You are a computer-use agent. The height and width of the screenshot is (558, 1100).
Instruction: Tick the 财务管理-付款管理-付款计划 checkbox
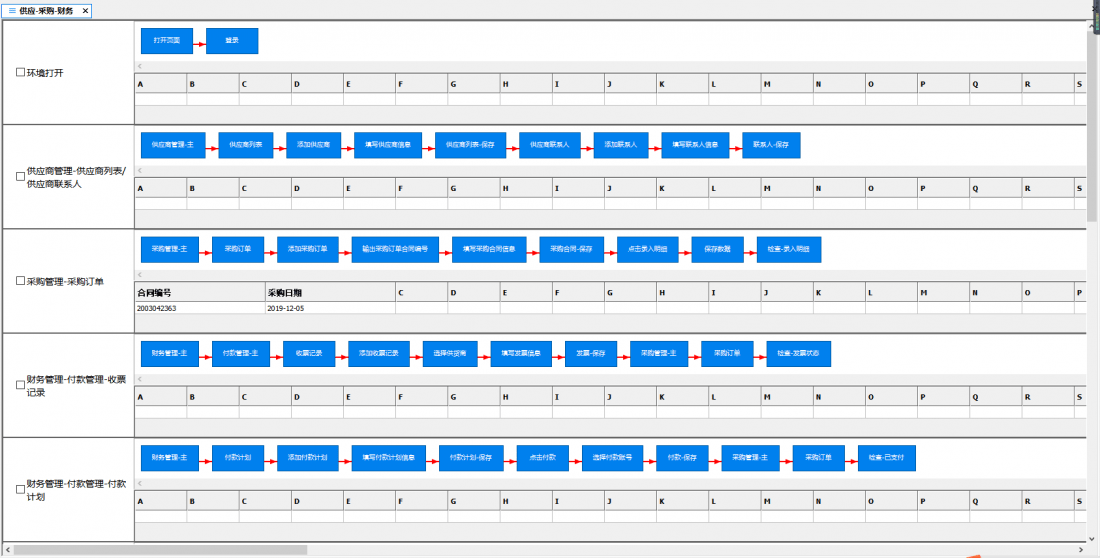coord(20,489)
